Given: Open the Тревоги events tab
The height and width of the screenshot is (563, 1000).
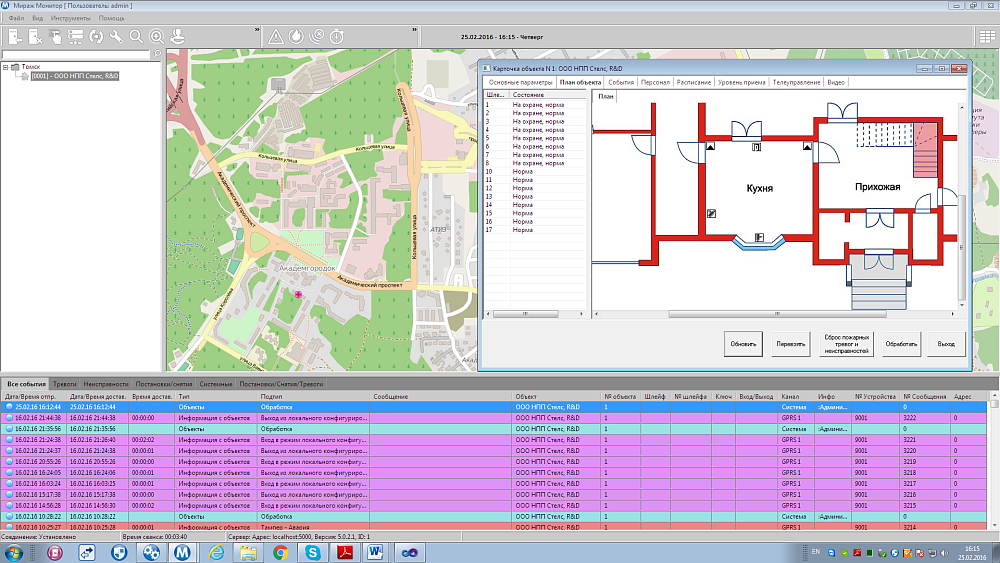Looking at the screenshot, I should point(64,384).
